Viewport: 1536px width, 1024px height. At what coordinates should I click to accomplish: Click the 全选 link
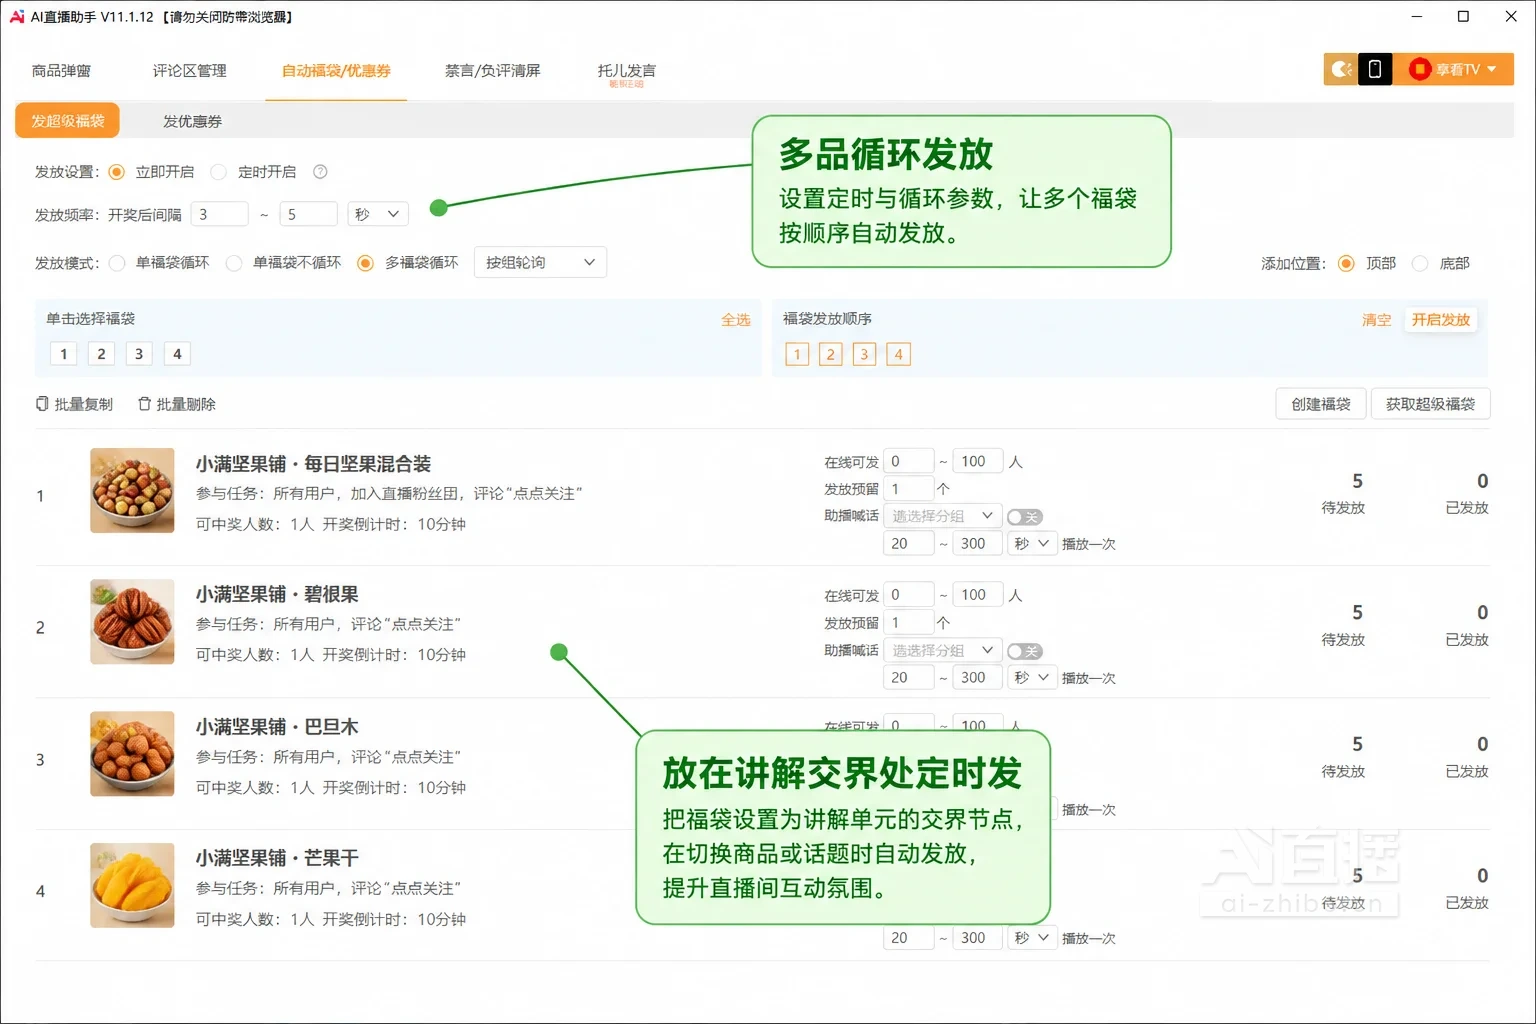(736, 320)
